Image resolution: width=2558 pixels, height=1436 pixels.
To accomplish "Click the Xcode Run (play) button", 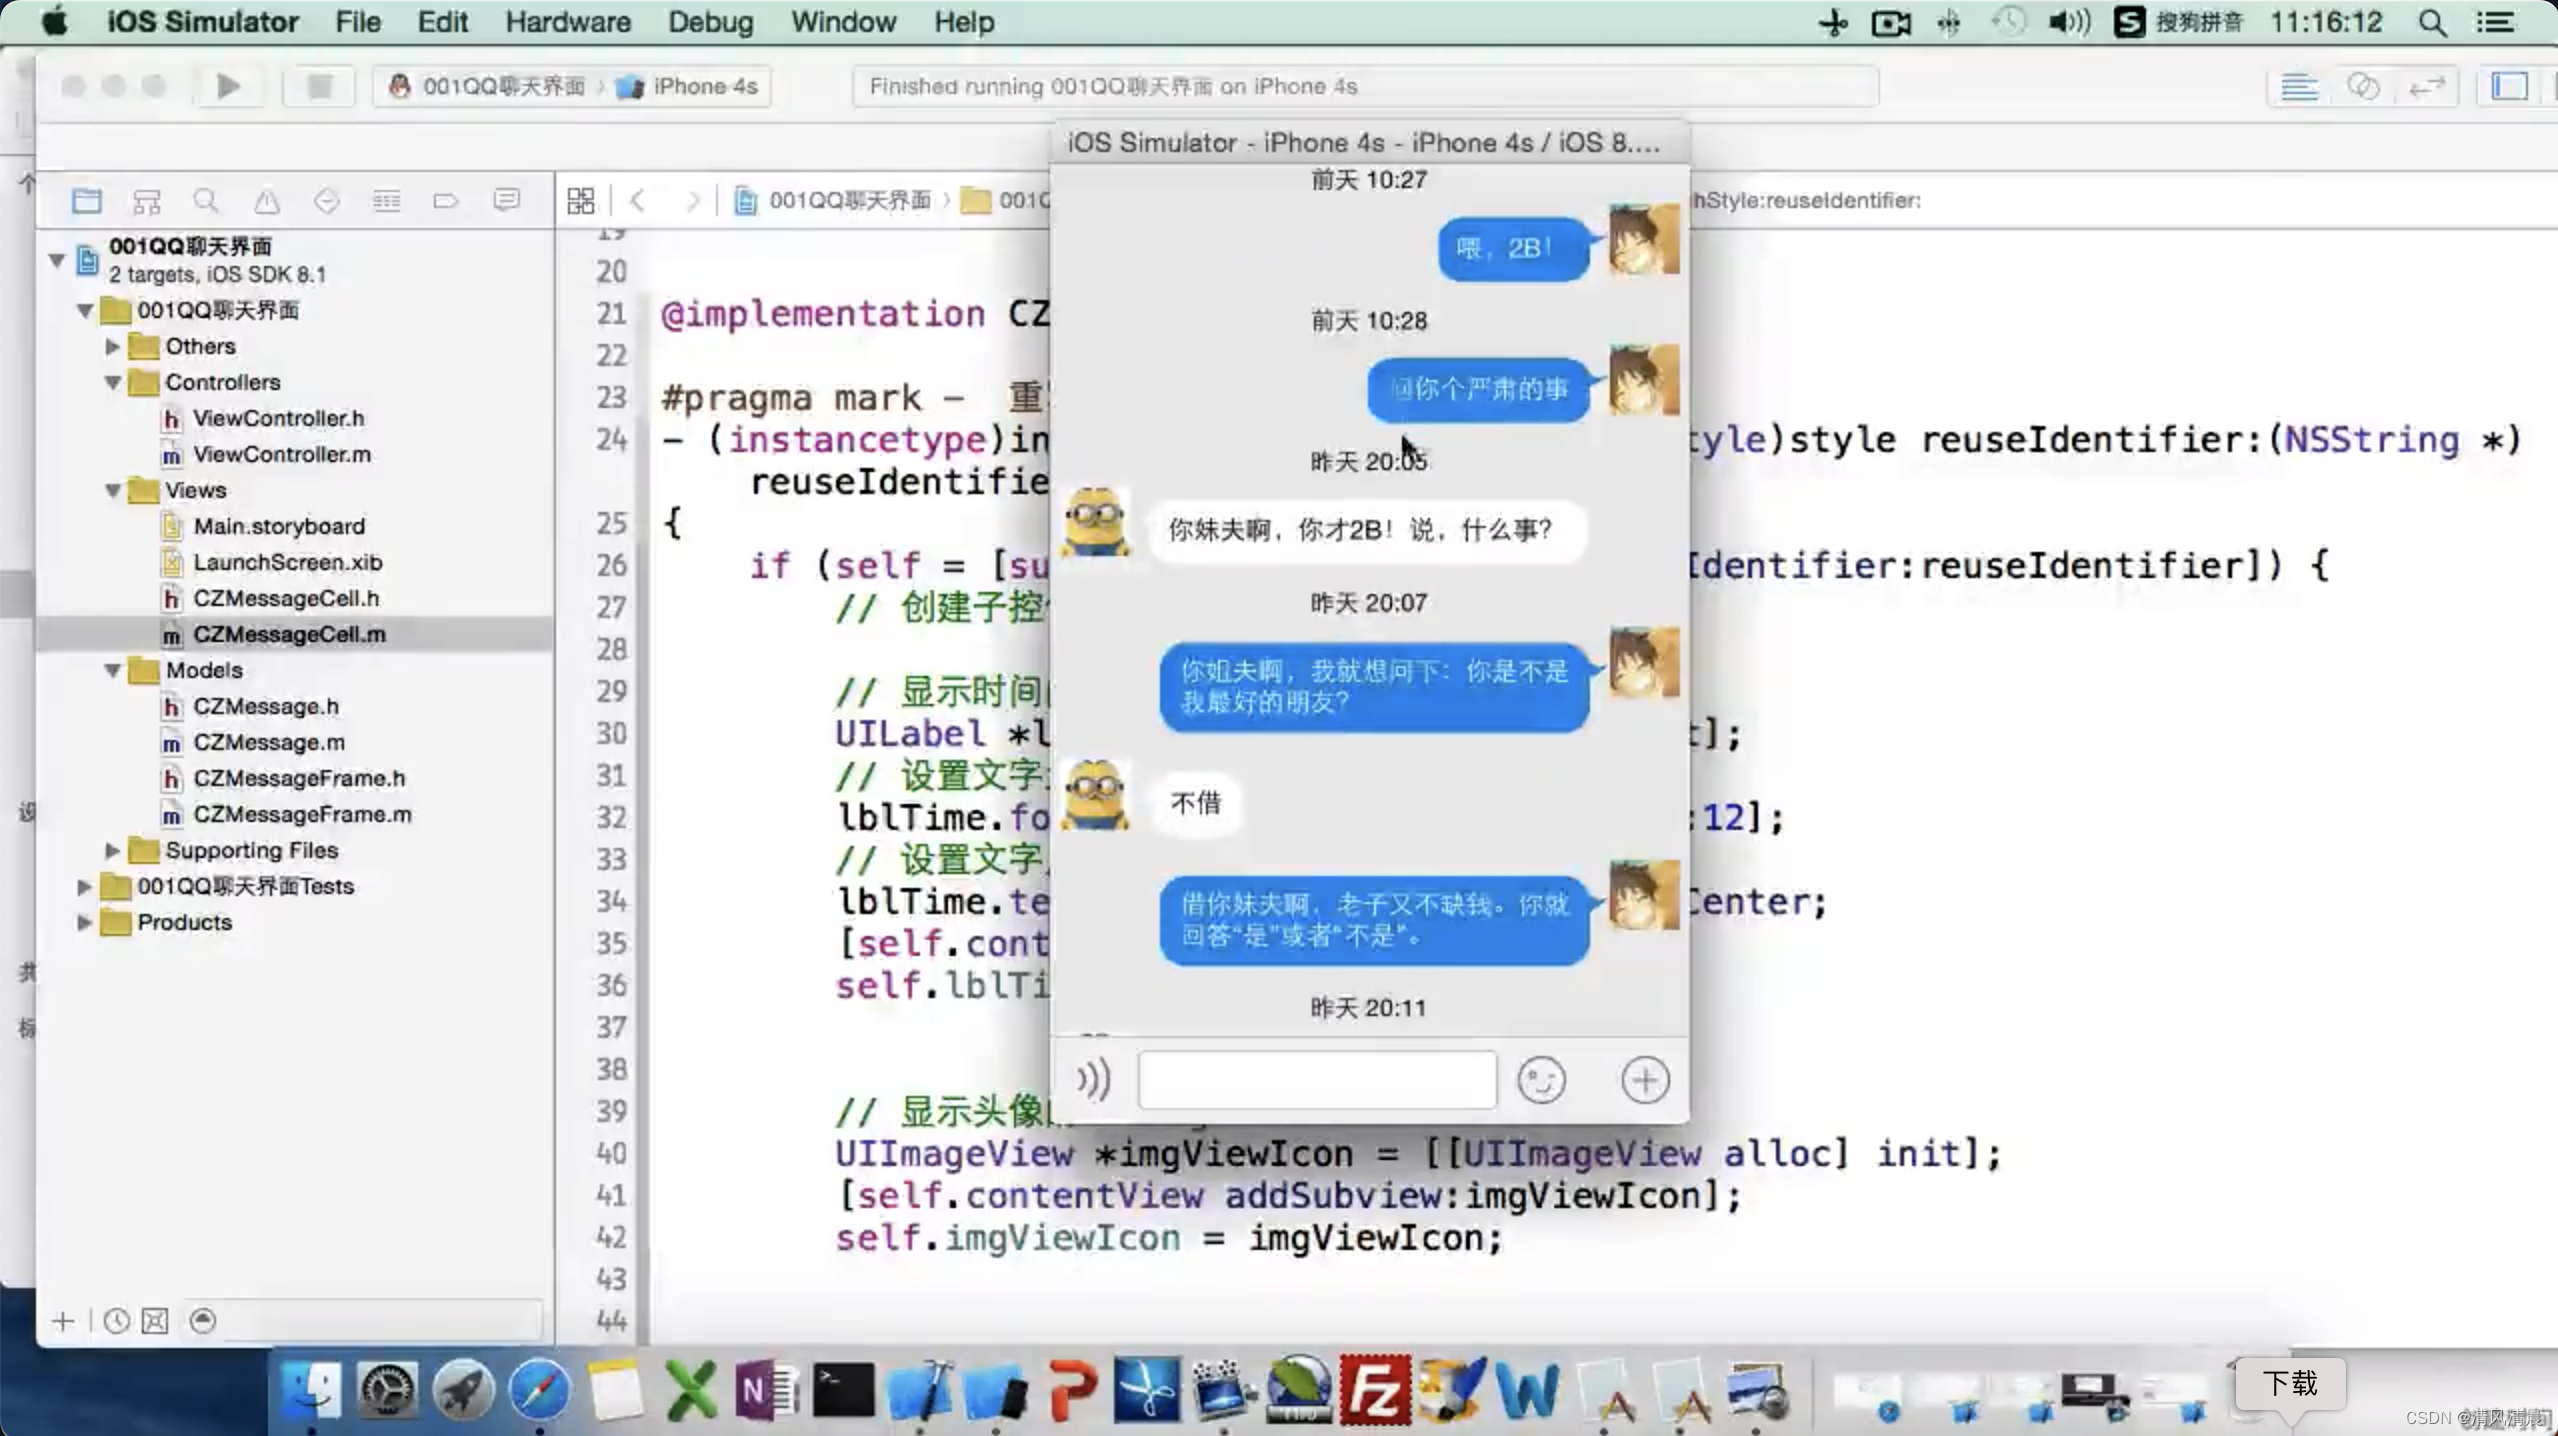I will (x=228, y=86).
